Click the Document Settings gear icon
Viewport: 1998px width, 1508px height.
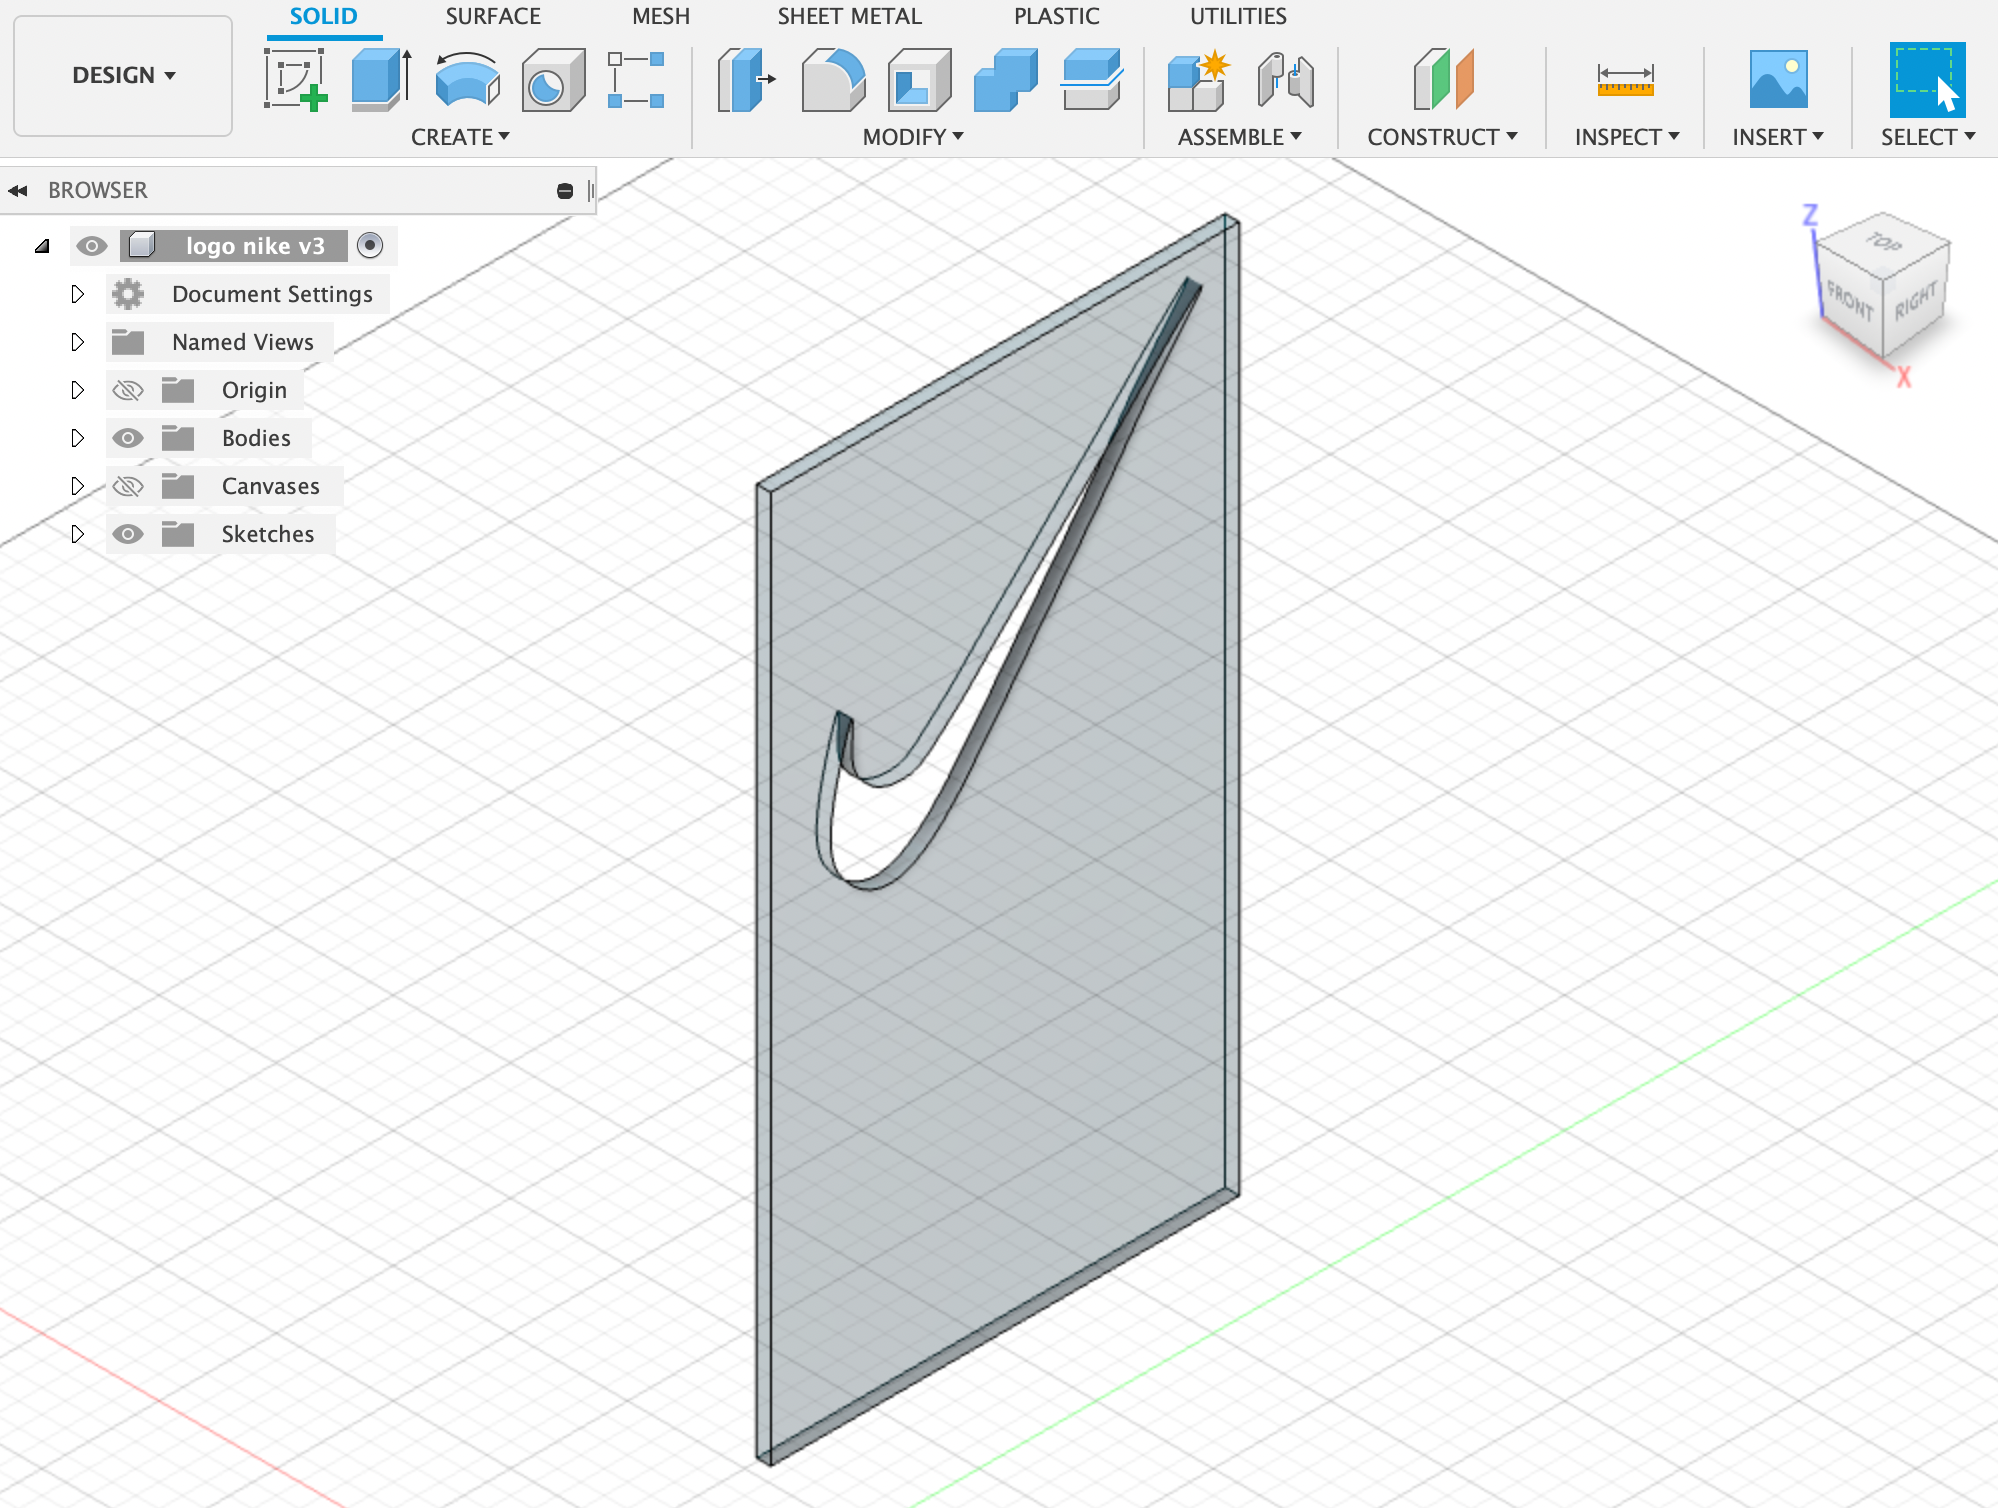coord(128,294)
